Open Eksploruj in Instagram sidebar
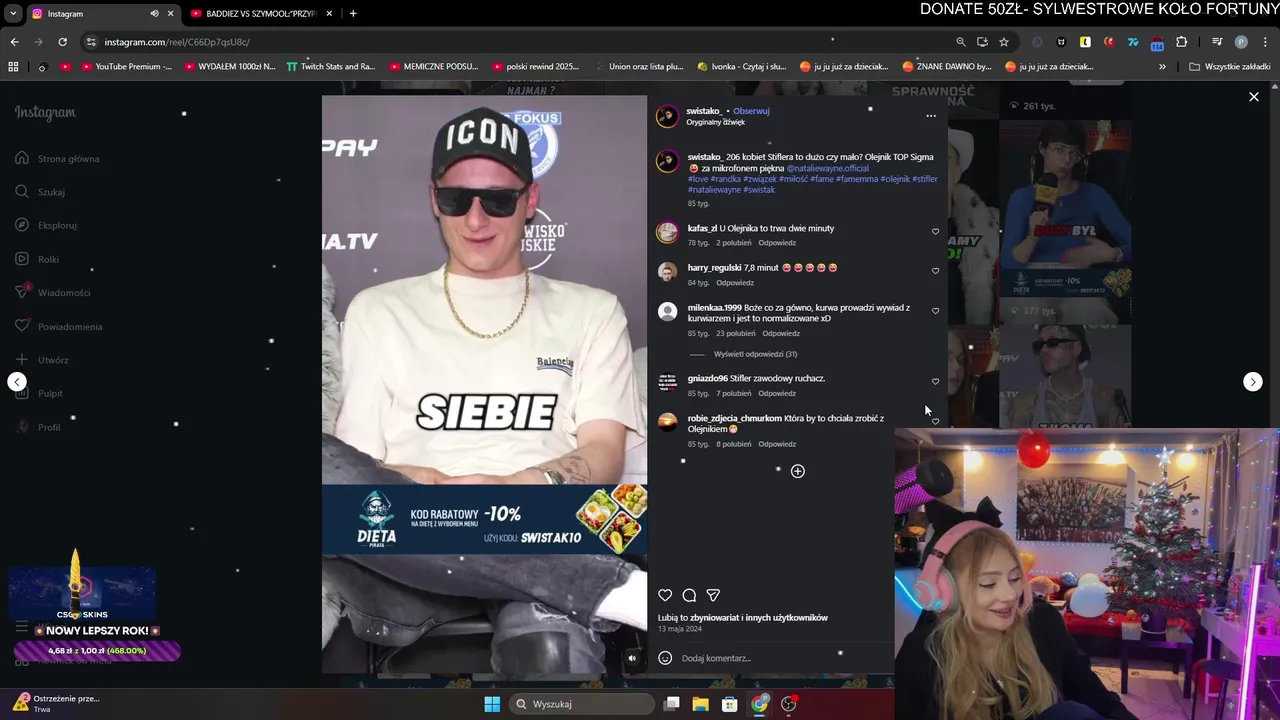Viewport: 1280px width, 720px height. 46,225
